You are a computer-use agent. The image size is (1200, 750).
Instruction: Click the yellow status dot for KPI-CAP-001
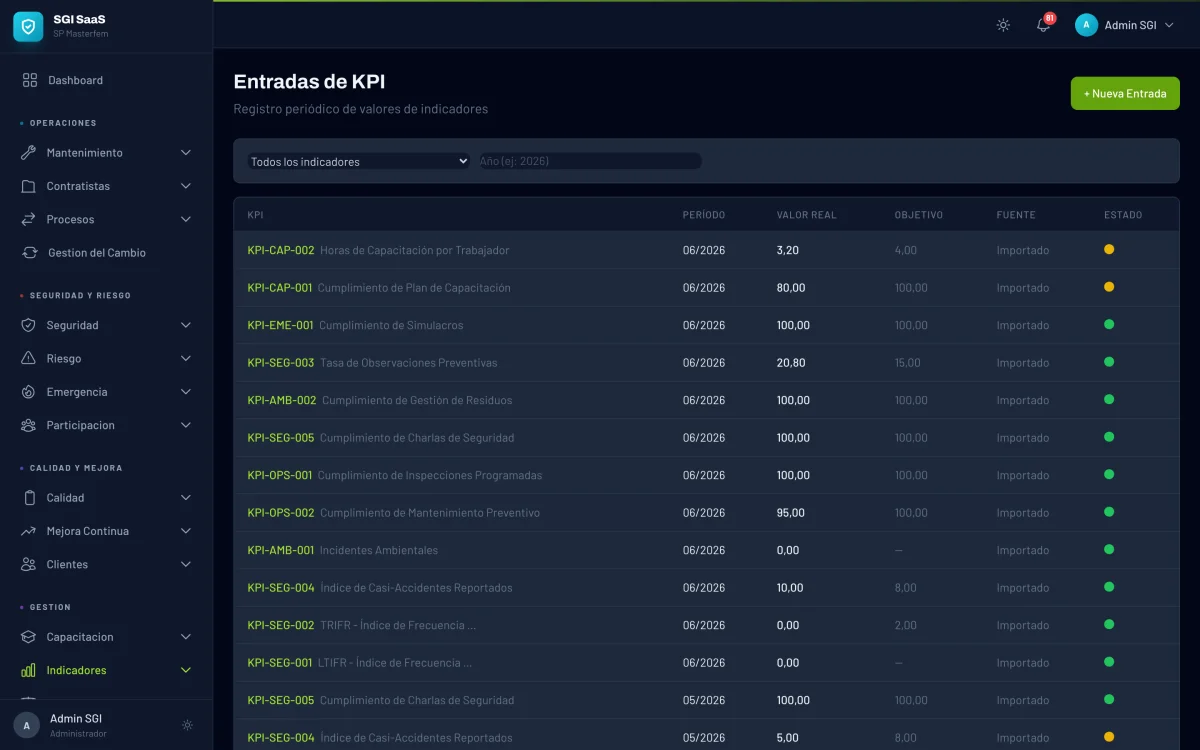pyautogui.click(x=1108, y=287)
